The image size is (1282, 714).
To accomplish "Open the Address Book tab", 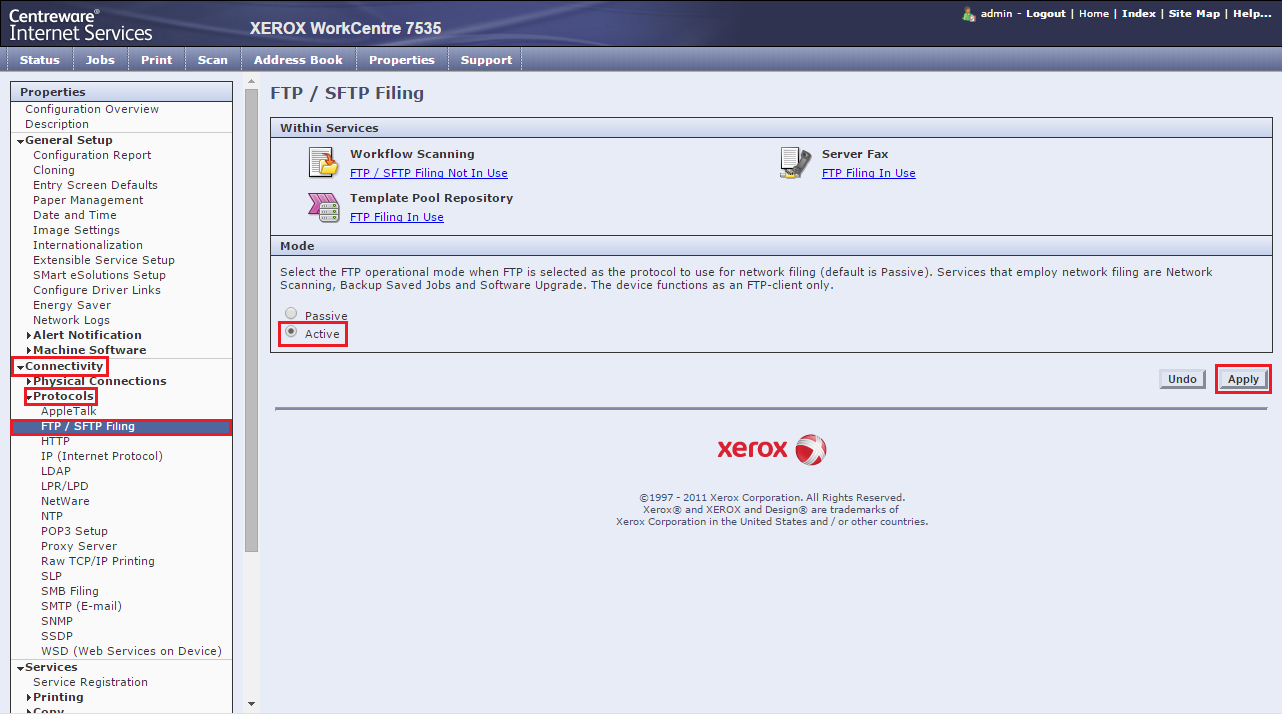I will point(298,60).
